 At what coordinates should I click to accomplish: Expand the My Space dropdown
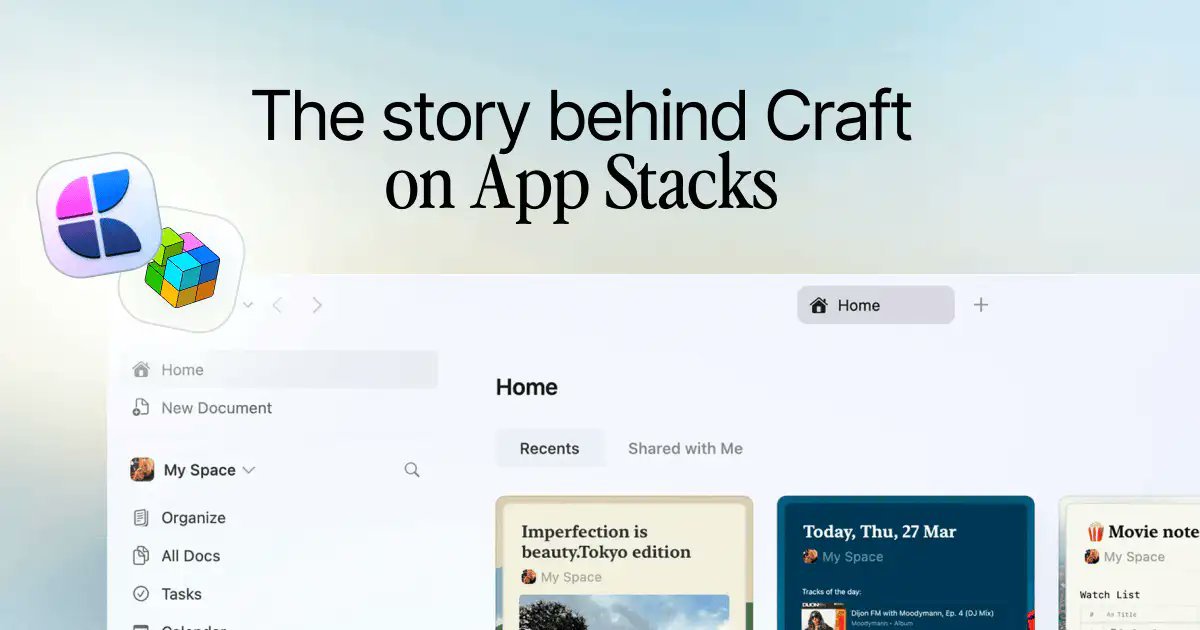pyautogui.click(x=249, y=470)
